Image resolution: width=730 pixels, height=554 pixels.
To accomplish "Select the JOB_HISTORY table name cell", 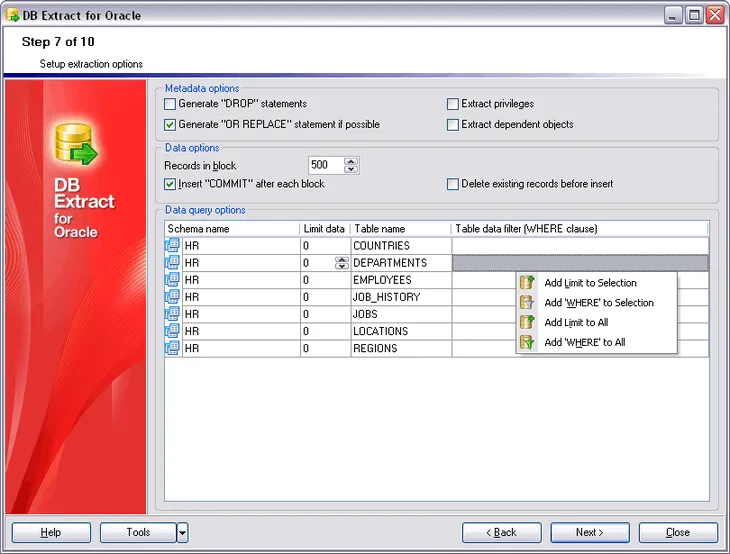I will point(401,297).
